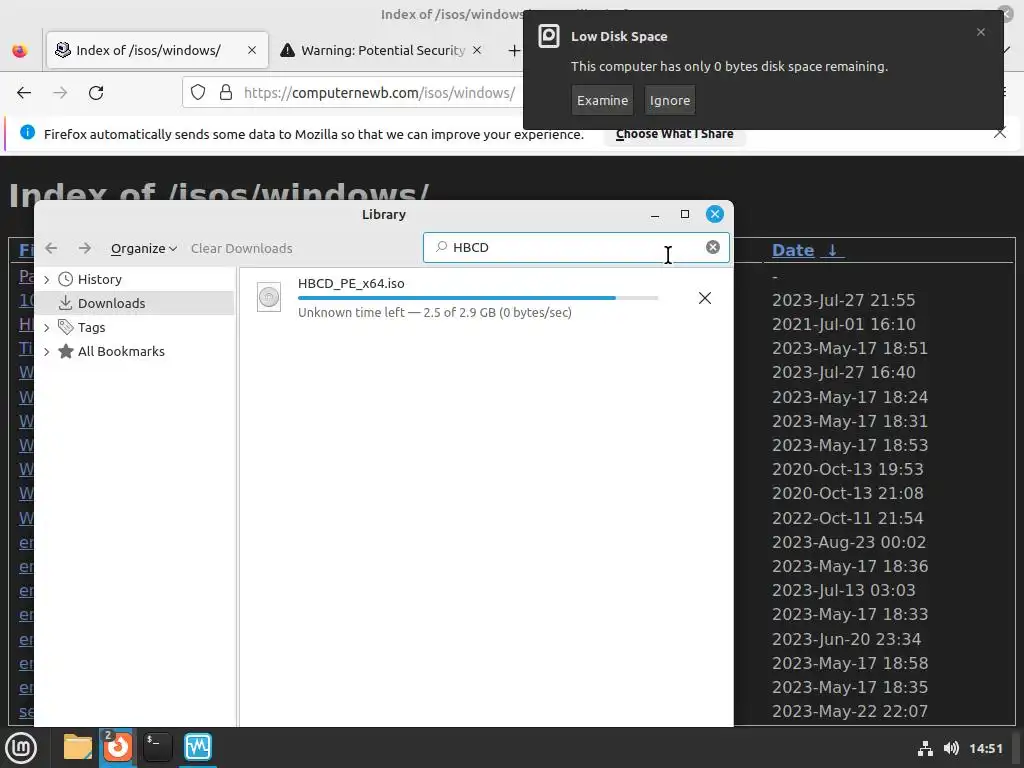The width and height of the screenshot is (1024, 768).
Task: Click date '2023-Jul-27 21:55' in listing
Action: (844, 300)
